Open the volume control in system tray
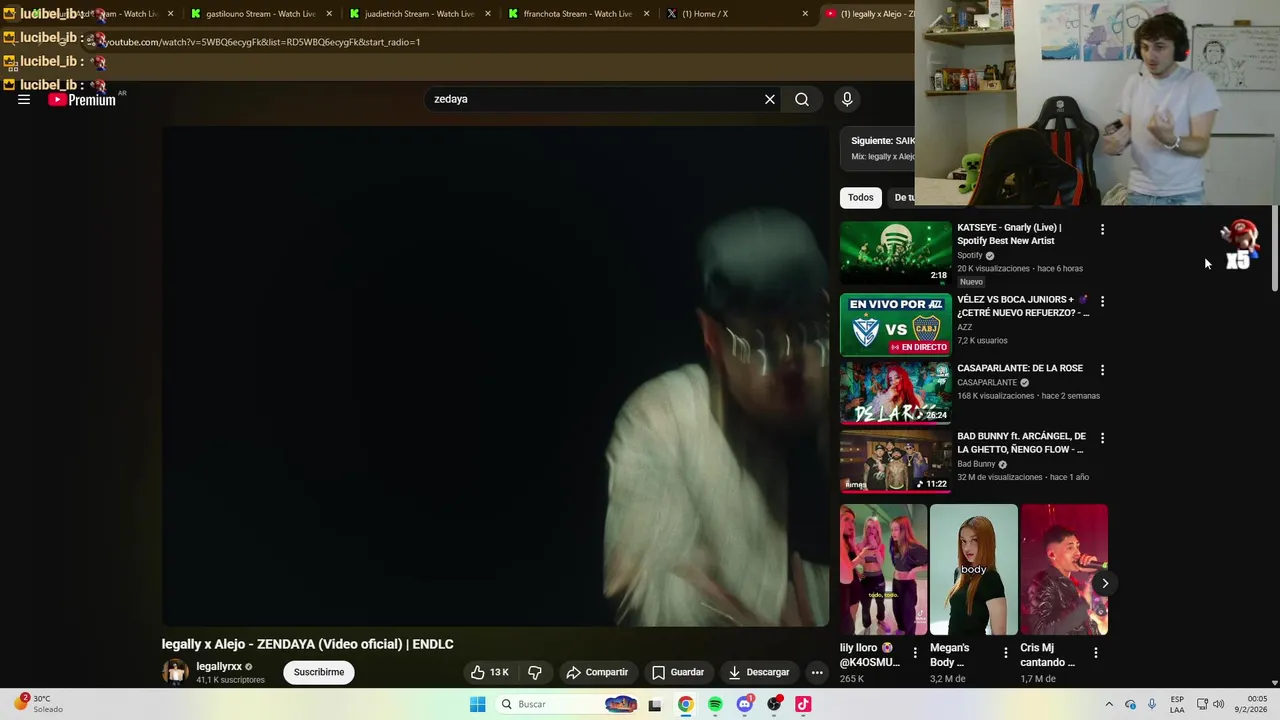 1218,704
